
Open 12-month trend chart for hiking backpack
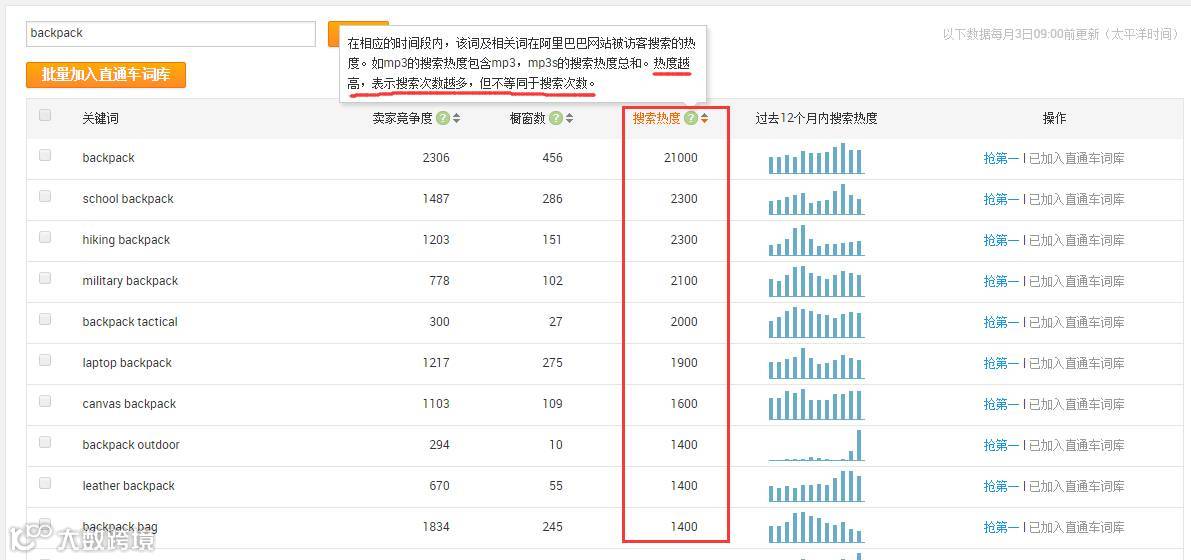tap(817, 240)
